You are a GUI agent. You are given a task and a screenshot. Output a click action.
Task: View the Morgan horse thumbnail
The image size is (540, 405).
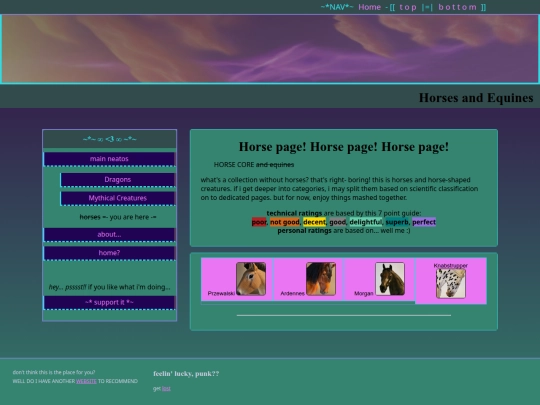tap(390, 279)
